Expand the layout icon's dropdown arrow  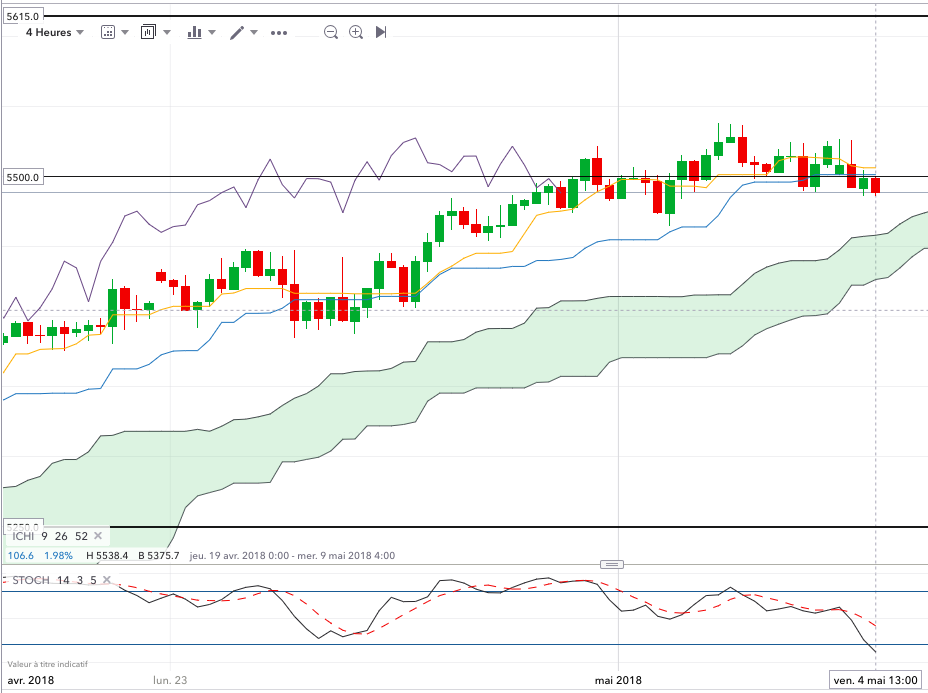[167, 32]
